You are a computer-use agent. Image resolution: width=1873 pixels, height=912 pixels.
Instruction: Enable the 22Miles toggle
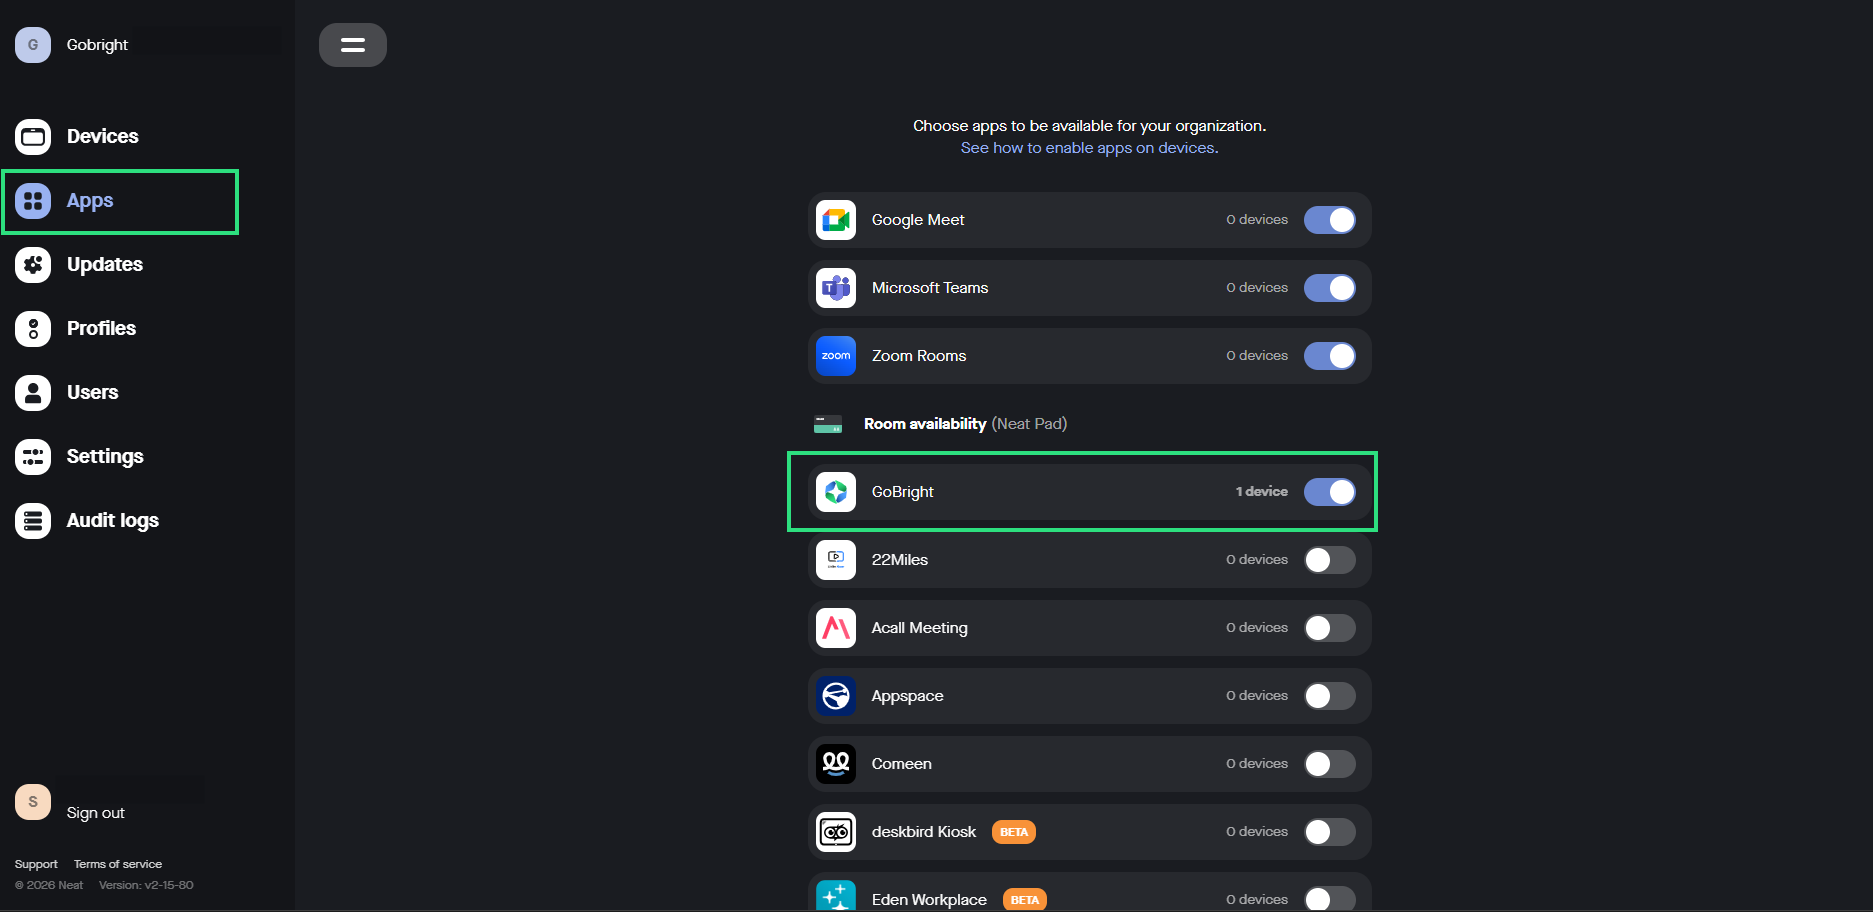1329,560
